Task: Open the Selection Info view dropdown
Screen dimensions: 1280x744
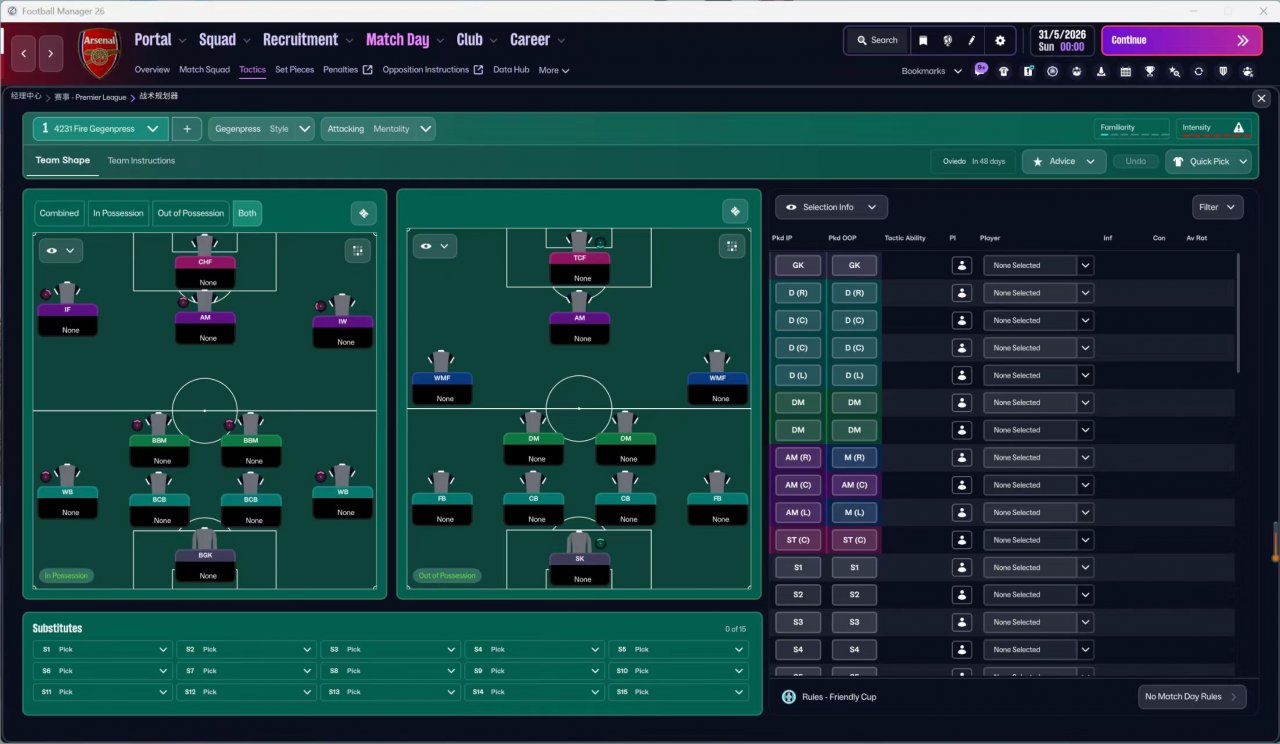Action: (x=831, y=207)
